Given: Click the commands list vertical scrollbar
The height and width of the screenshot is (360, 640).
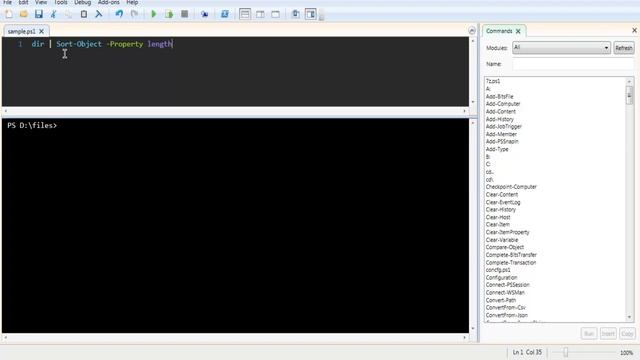Looking at the screenshot, I should [629, 199].
